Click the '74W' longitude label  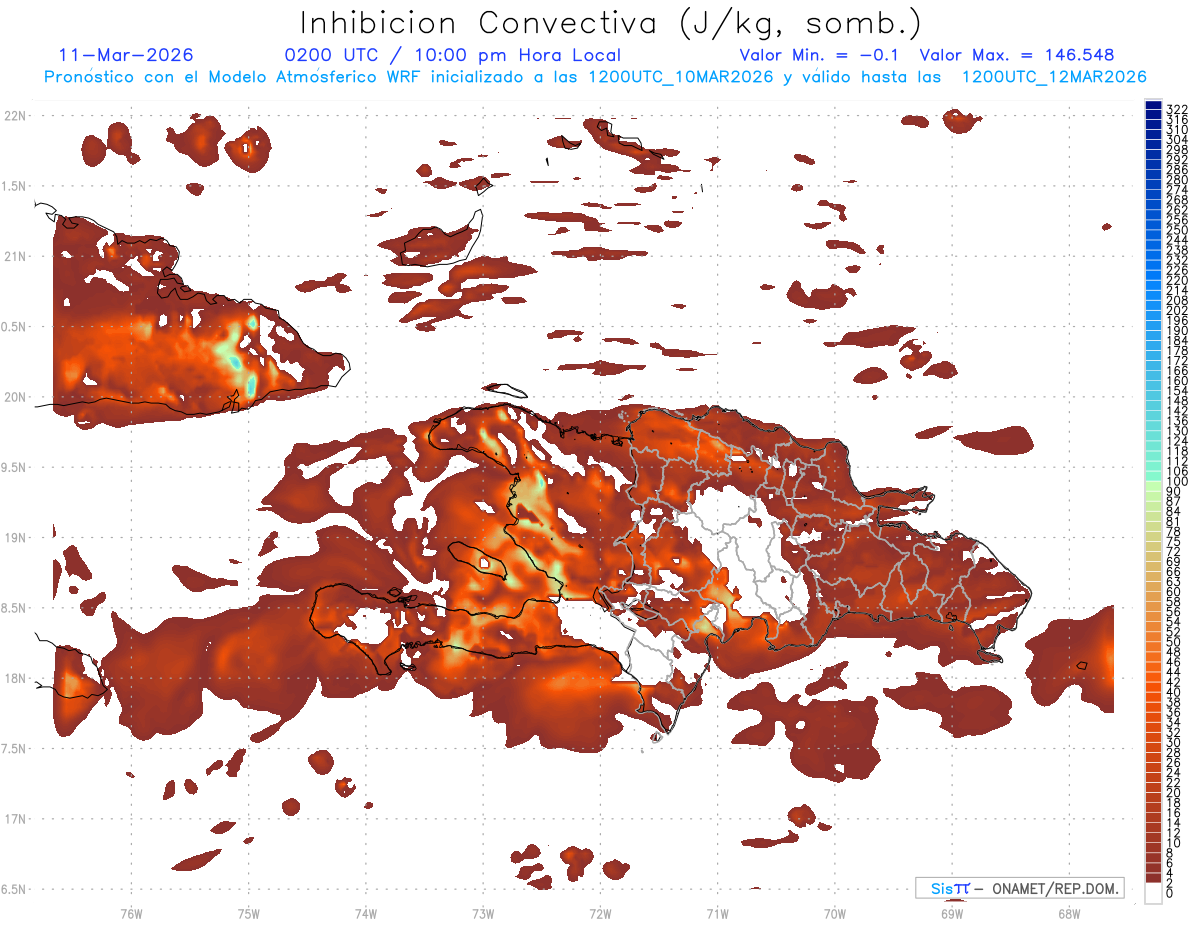pos(366,913)
